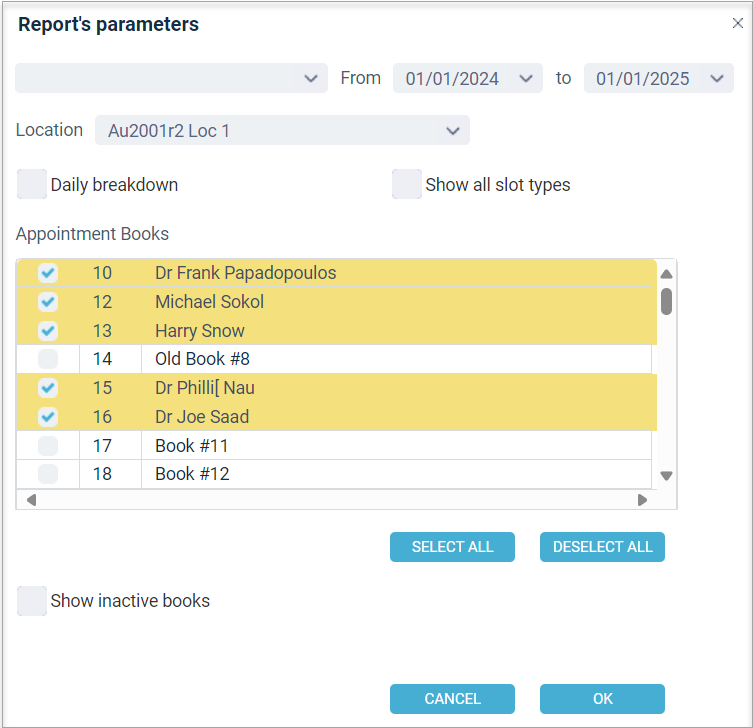This screenshot has width=753, height=728.
Task: Click the horizontal scroll right arrow
Action: [642, 500]
